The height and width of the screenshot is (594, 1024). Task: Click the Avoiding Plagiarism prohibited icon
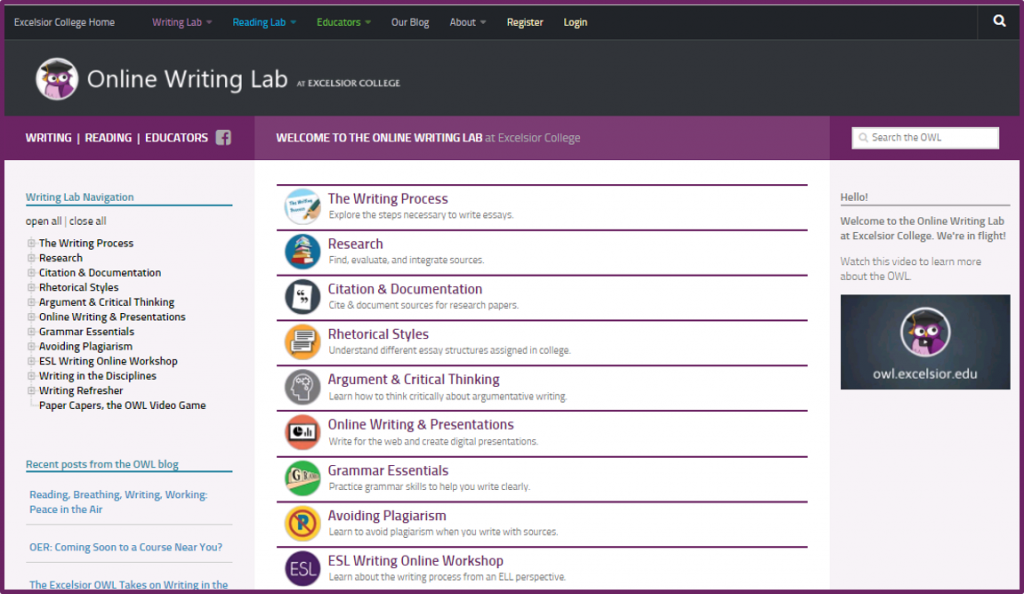302,523
